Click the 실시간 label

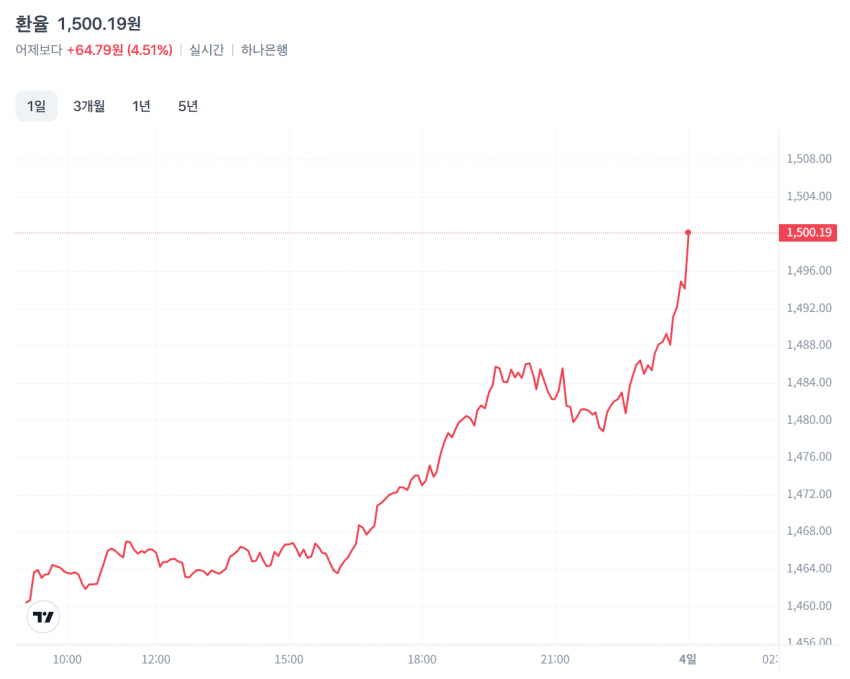[206, 49]
